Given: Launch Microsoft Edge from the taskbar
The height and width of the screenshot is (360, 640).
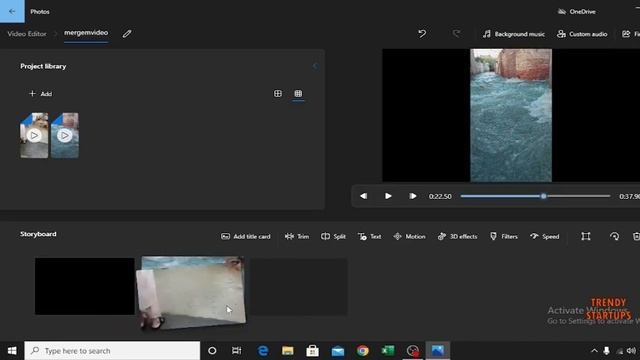Looking at the screenshot, I should [263, 351].
